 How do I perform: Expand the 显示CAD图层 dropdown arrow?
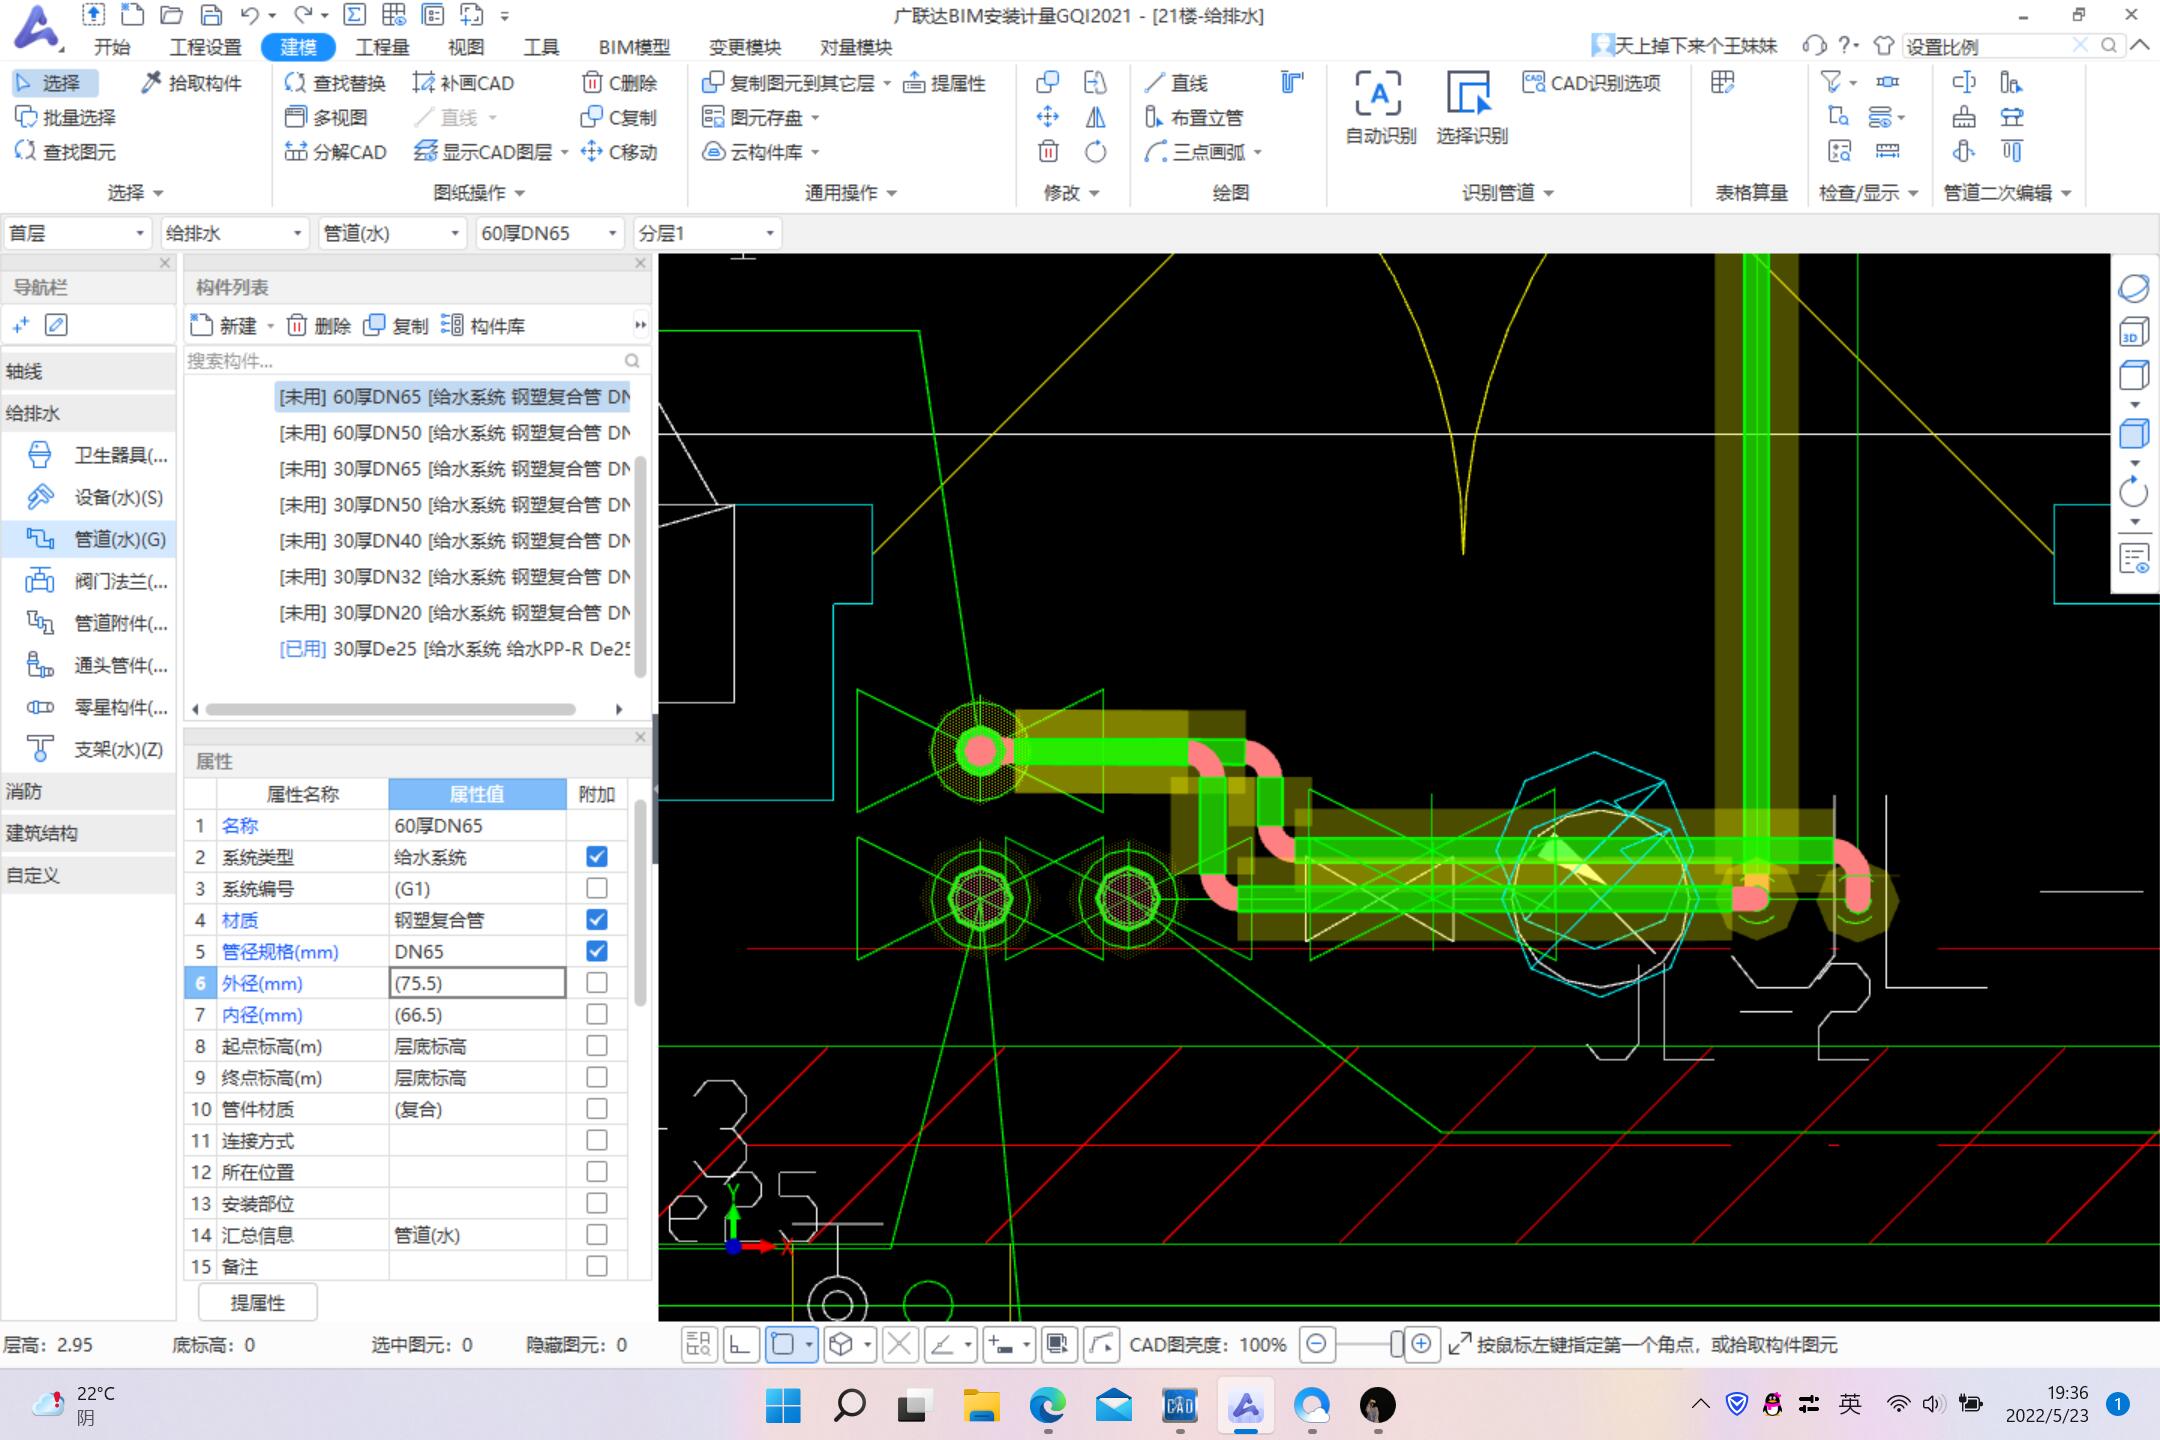(564, 153)
